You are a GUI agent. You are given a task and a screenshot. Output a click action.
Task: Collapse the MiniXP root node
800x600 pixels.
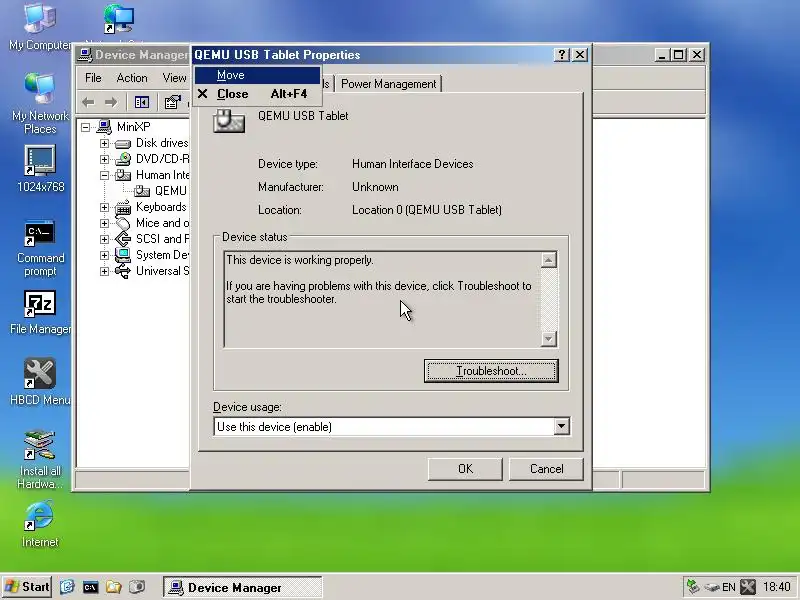86,127
